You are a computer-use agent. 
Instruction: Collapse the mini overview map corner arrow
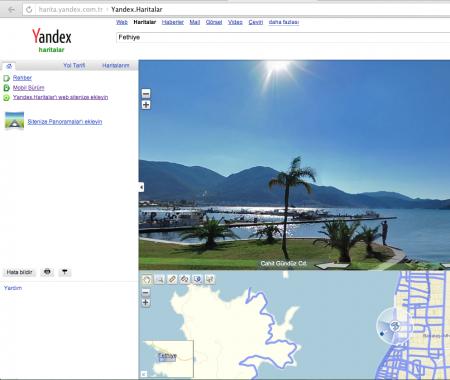coord(143,374)
